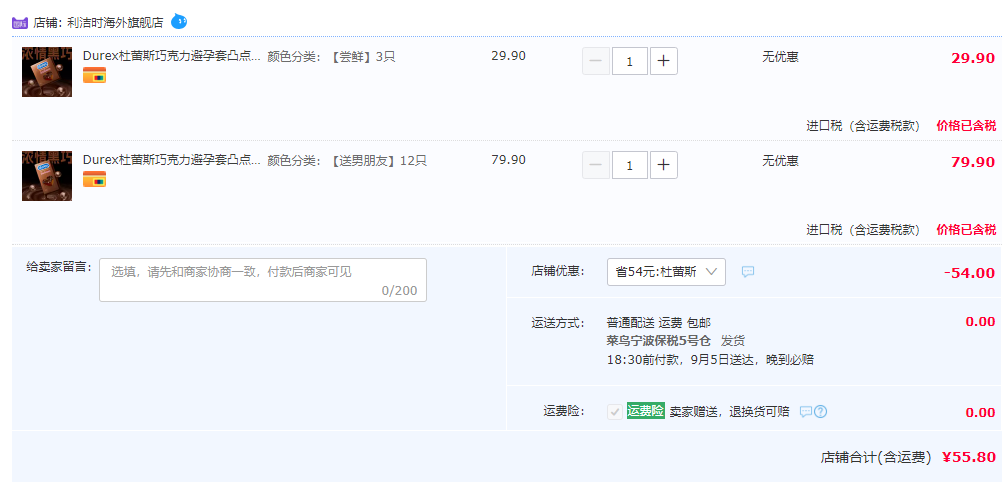
Task: Open comment icon beside 店铺优惠 dropdown
Action: click(x=748, y=272)
